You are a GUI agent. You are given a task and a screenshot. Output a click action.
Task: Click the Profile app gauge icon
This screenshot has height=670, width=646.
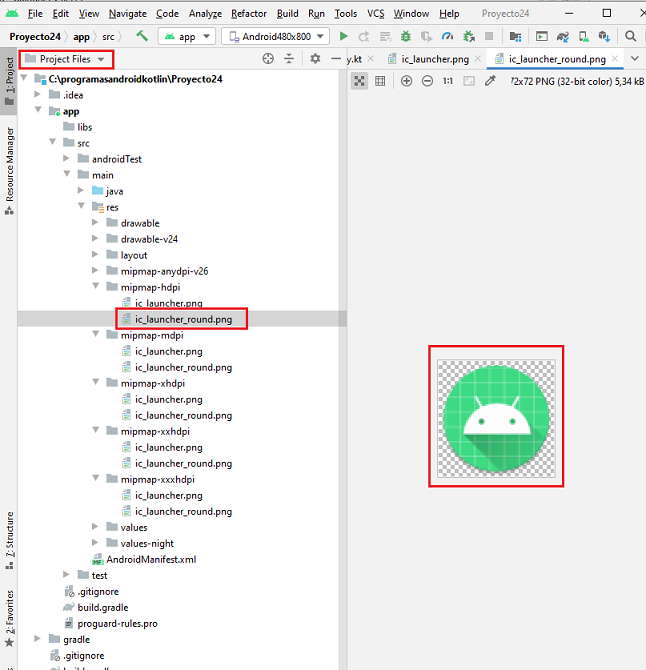click(x=447, y=36)
